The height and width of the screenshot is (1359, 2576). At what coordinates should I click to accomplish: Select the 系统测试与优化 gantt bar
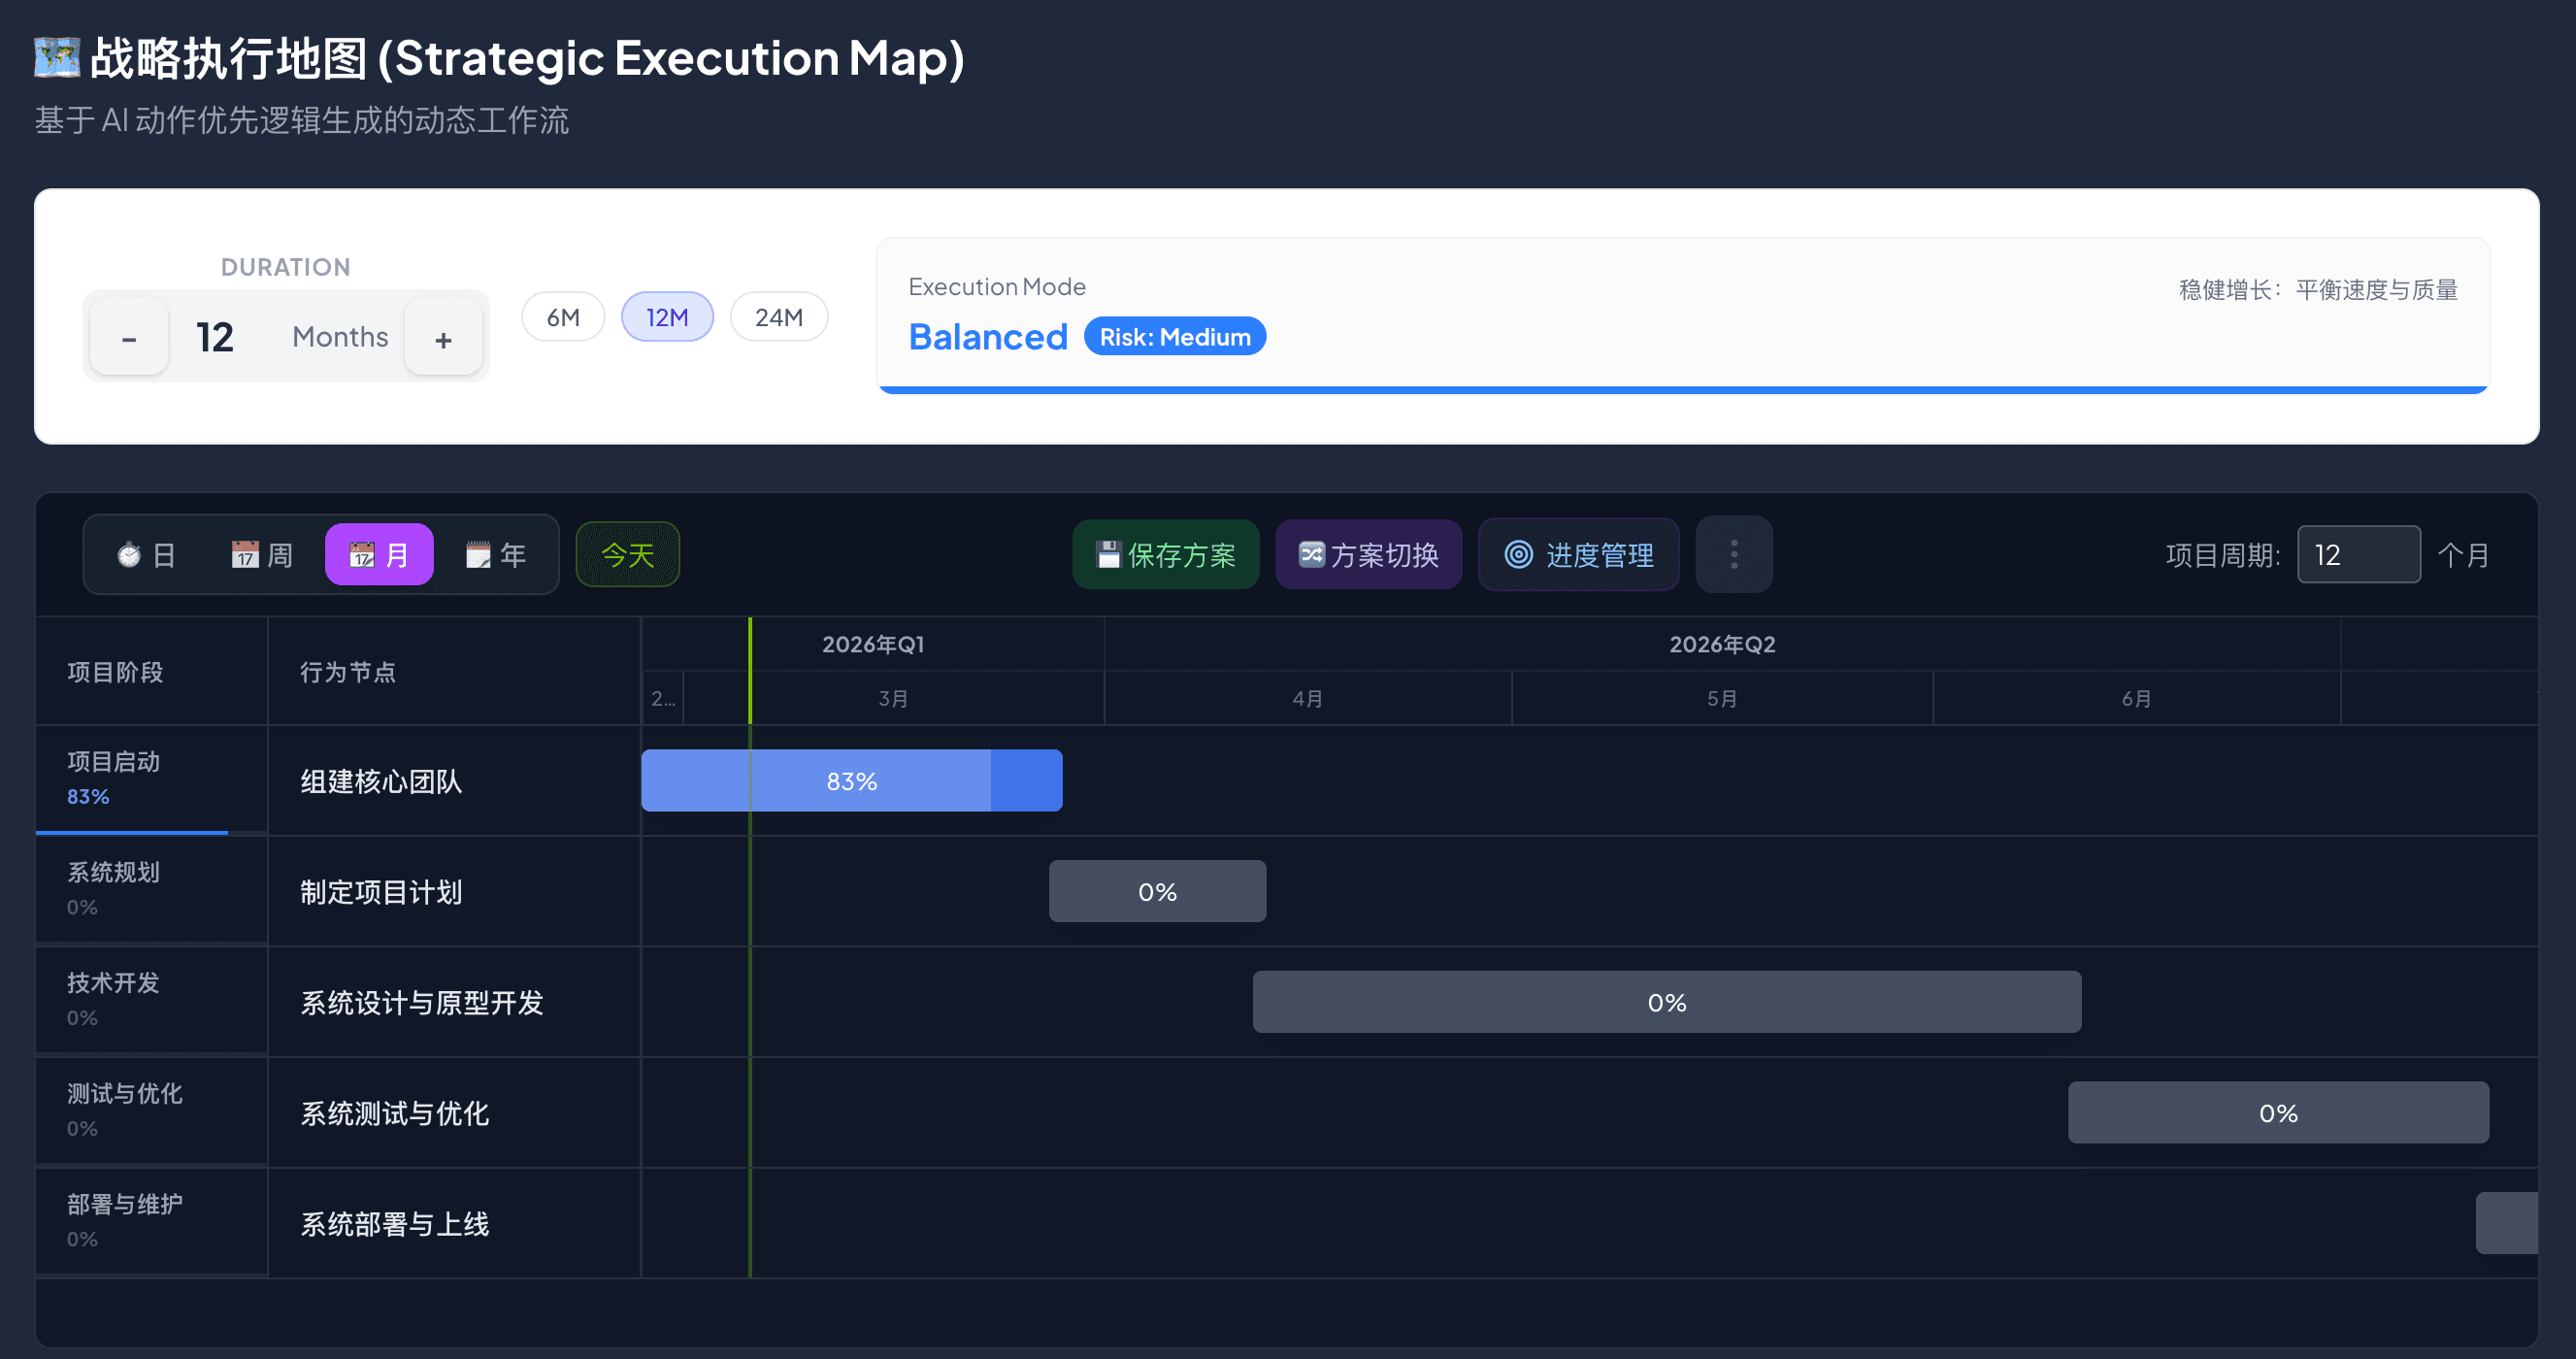click(x=2277, y=1112)
